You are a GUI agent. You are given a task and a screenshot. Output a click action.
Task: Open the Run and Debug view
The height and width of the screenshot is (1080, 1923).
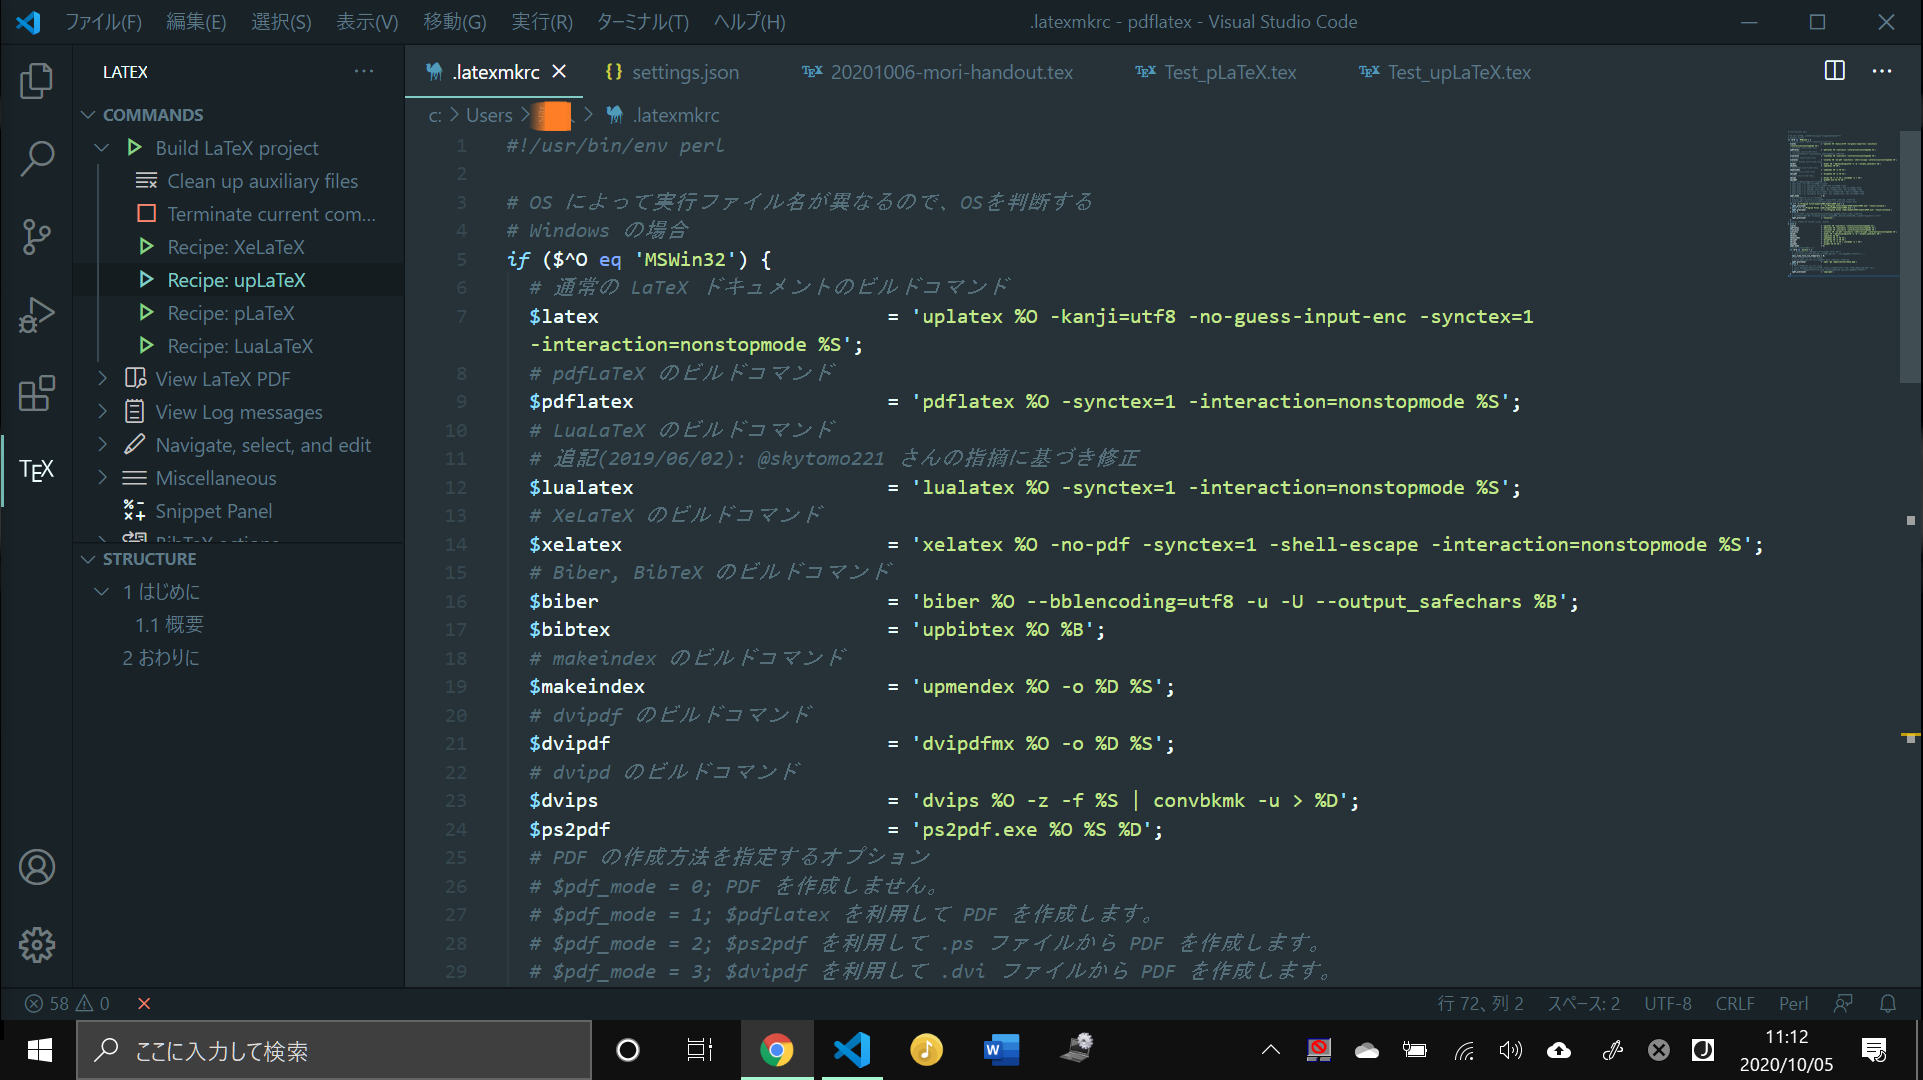pos(36,314)
